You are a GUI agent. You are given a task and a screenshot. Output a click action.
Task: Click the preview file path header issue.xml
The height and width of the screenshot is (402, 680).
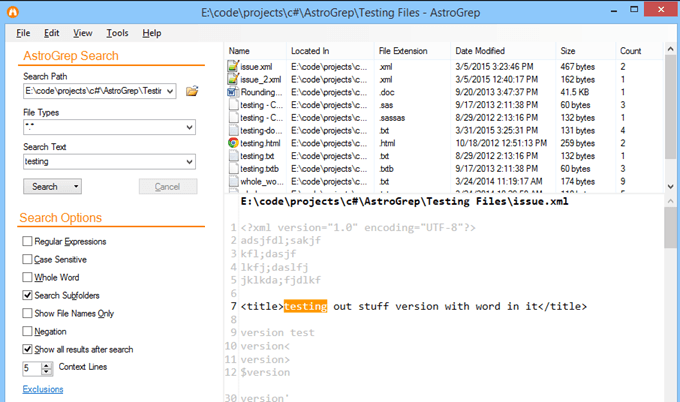404,201
